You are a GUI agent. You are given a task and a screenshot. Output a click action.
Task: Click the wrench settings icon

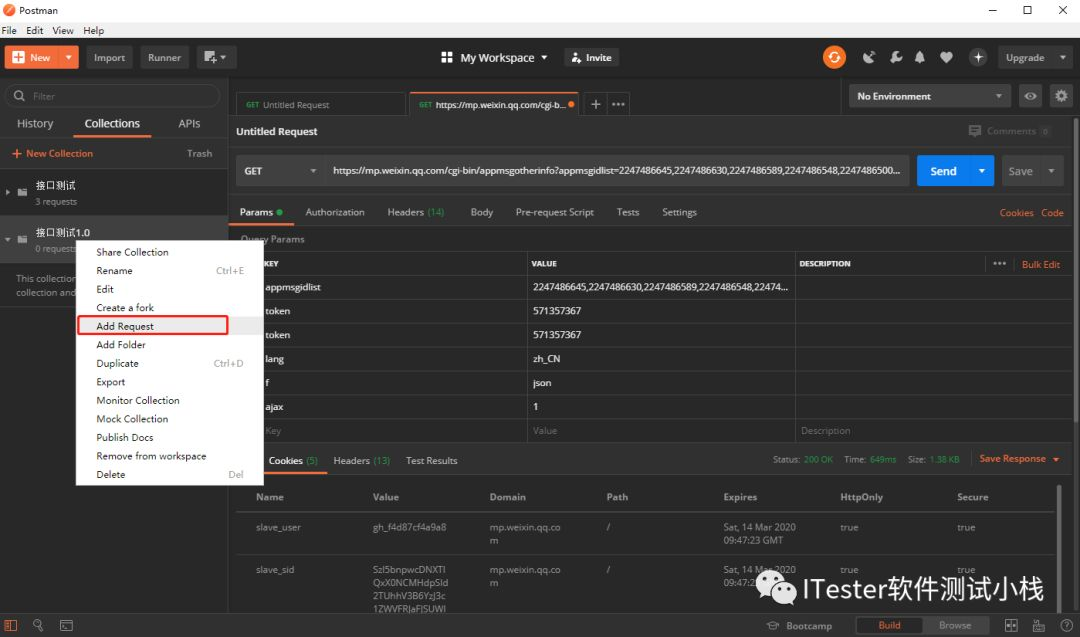(x=896, y=57)
